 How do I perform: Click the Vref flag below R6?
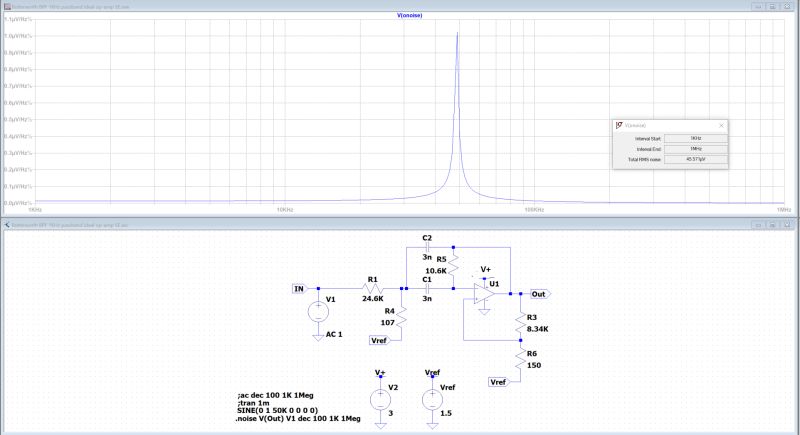coord(498,381)
